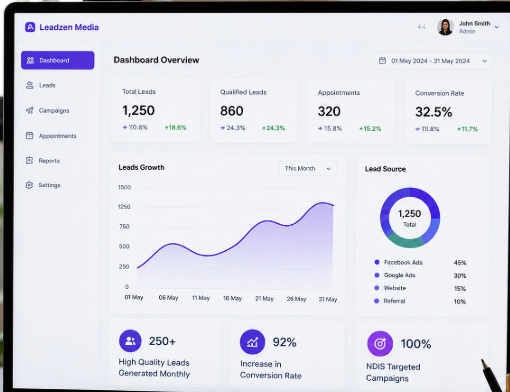Open Campaigns via the rocket icon
510x392 pixels.
[30, 110]
